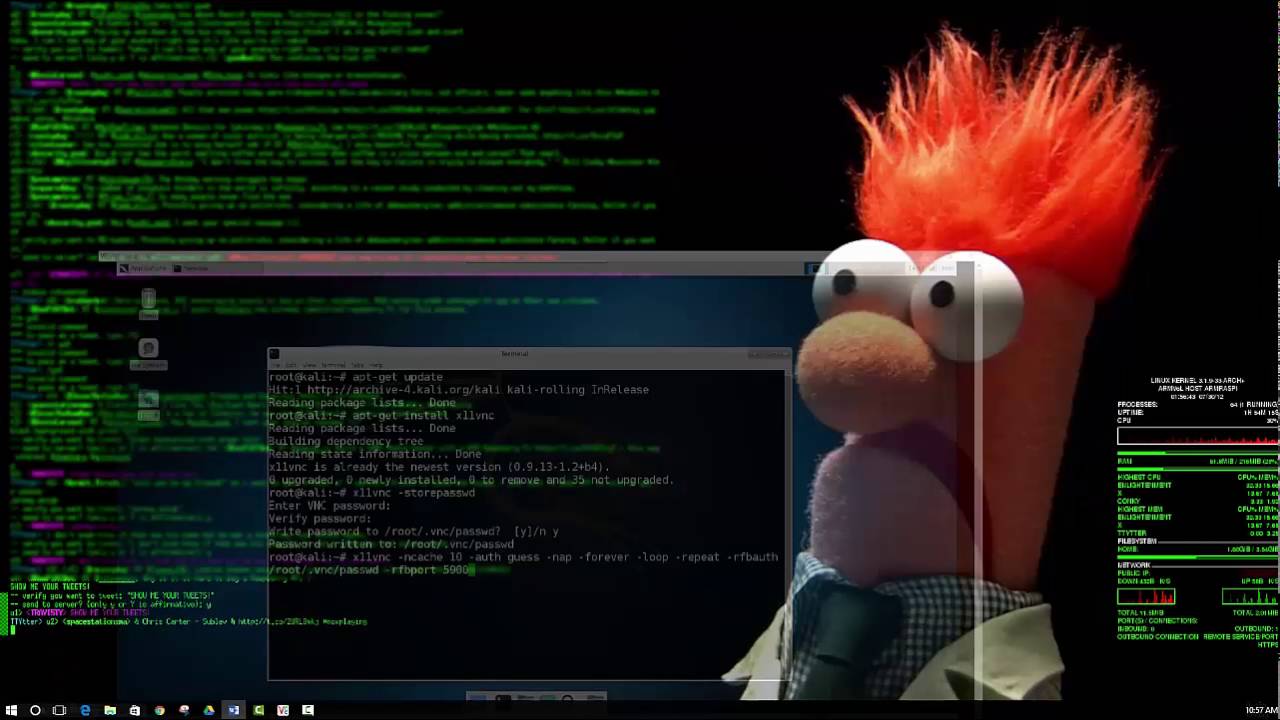Open the Applications menu in the Kali panel
The height and width of the screenshot is (720, 1280).
tap(144, 268)
